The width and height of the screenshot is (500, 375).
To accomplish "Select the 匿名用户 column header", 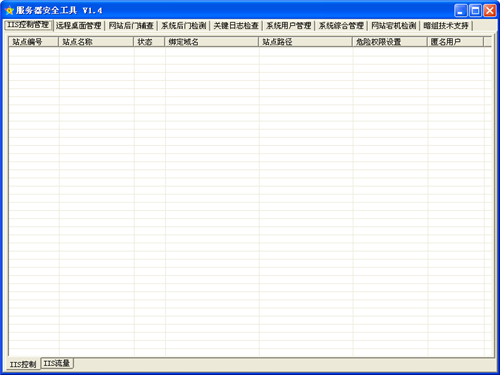I will pyautogui.click(x=455, y=42).
